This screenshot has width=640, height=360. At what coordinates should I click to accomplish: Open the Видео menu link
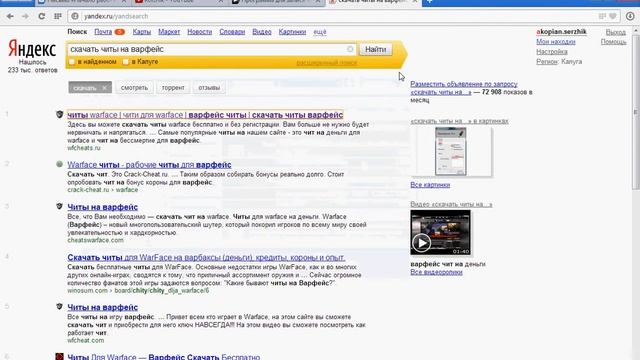pyautogui.click(x=262, y=32)
